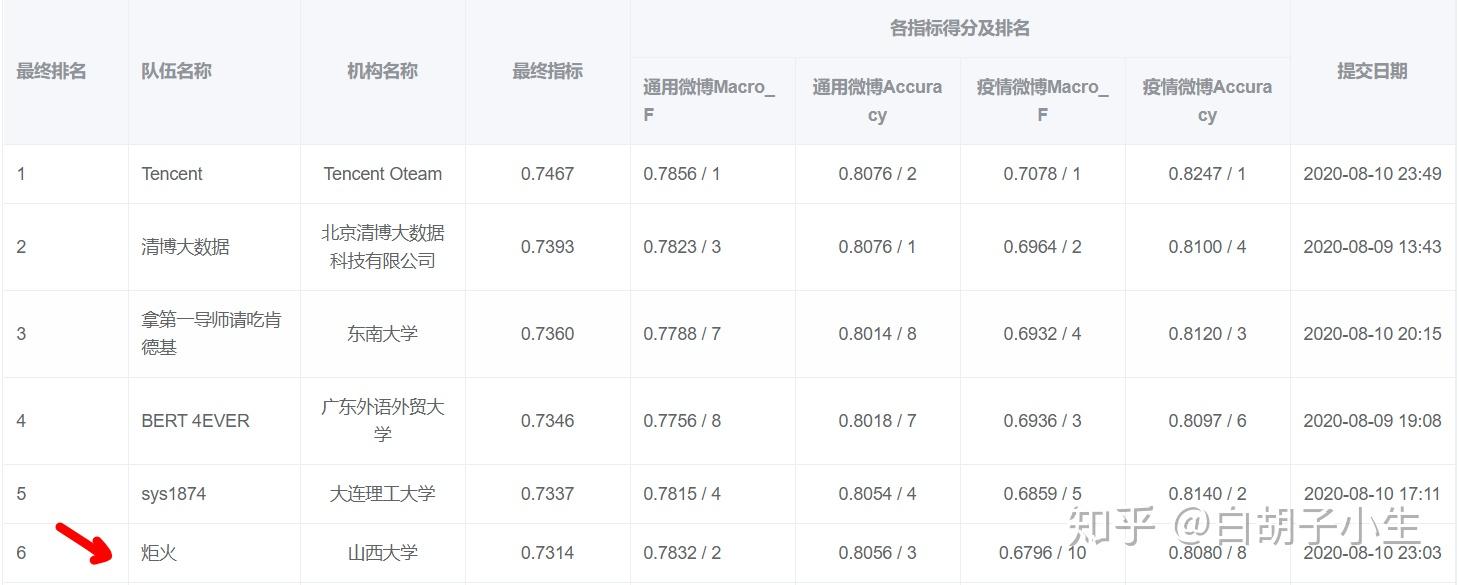Select the BERT 4EVER team entry

click(196, 420)
